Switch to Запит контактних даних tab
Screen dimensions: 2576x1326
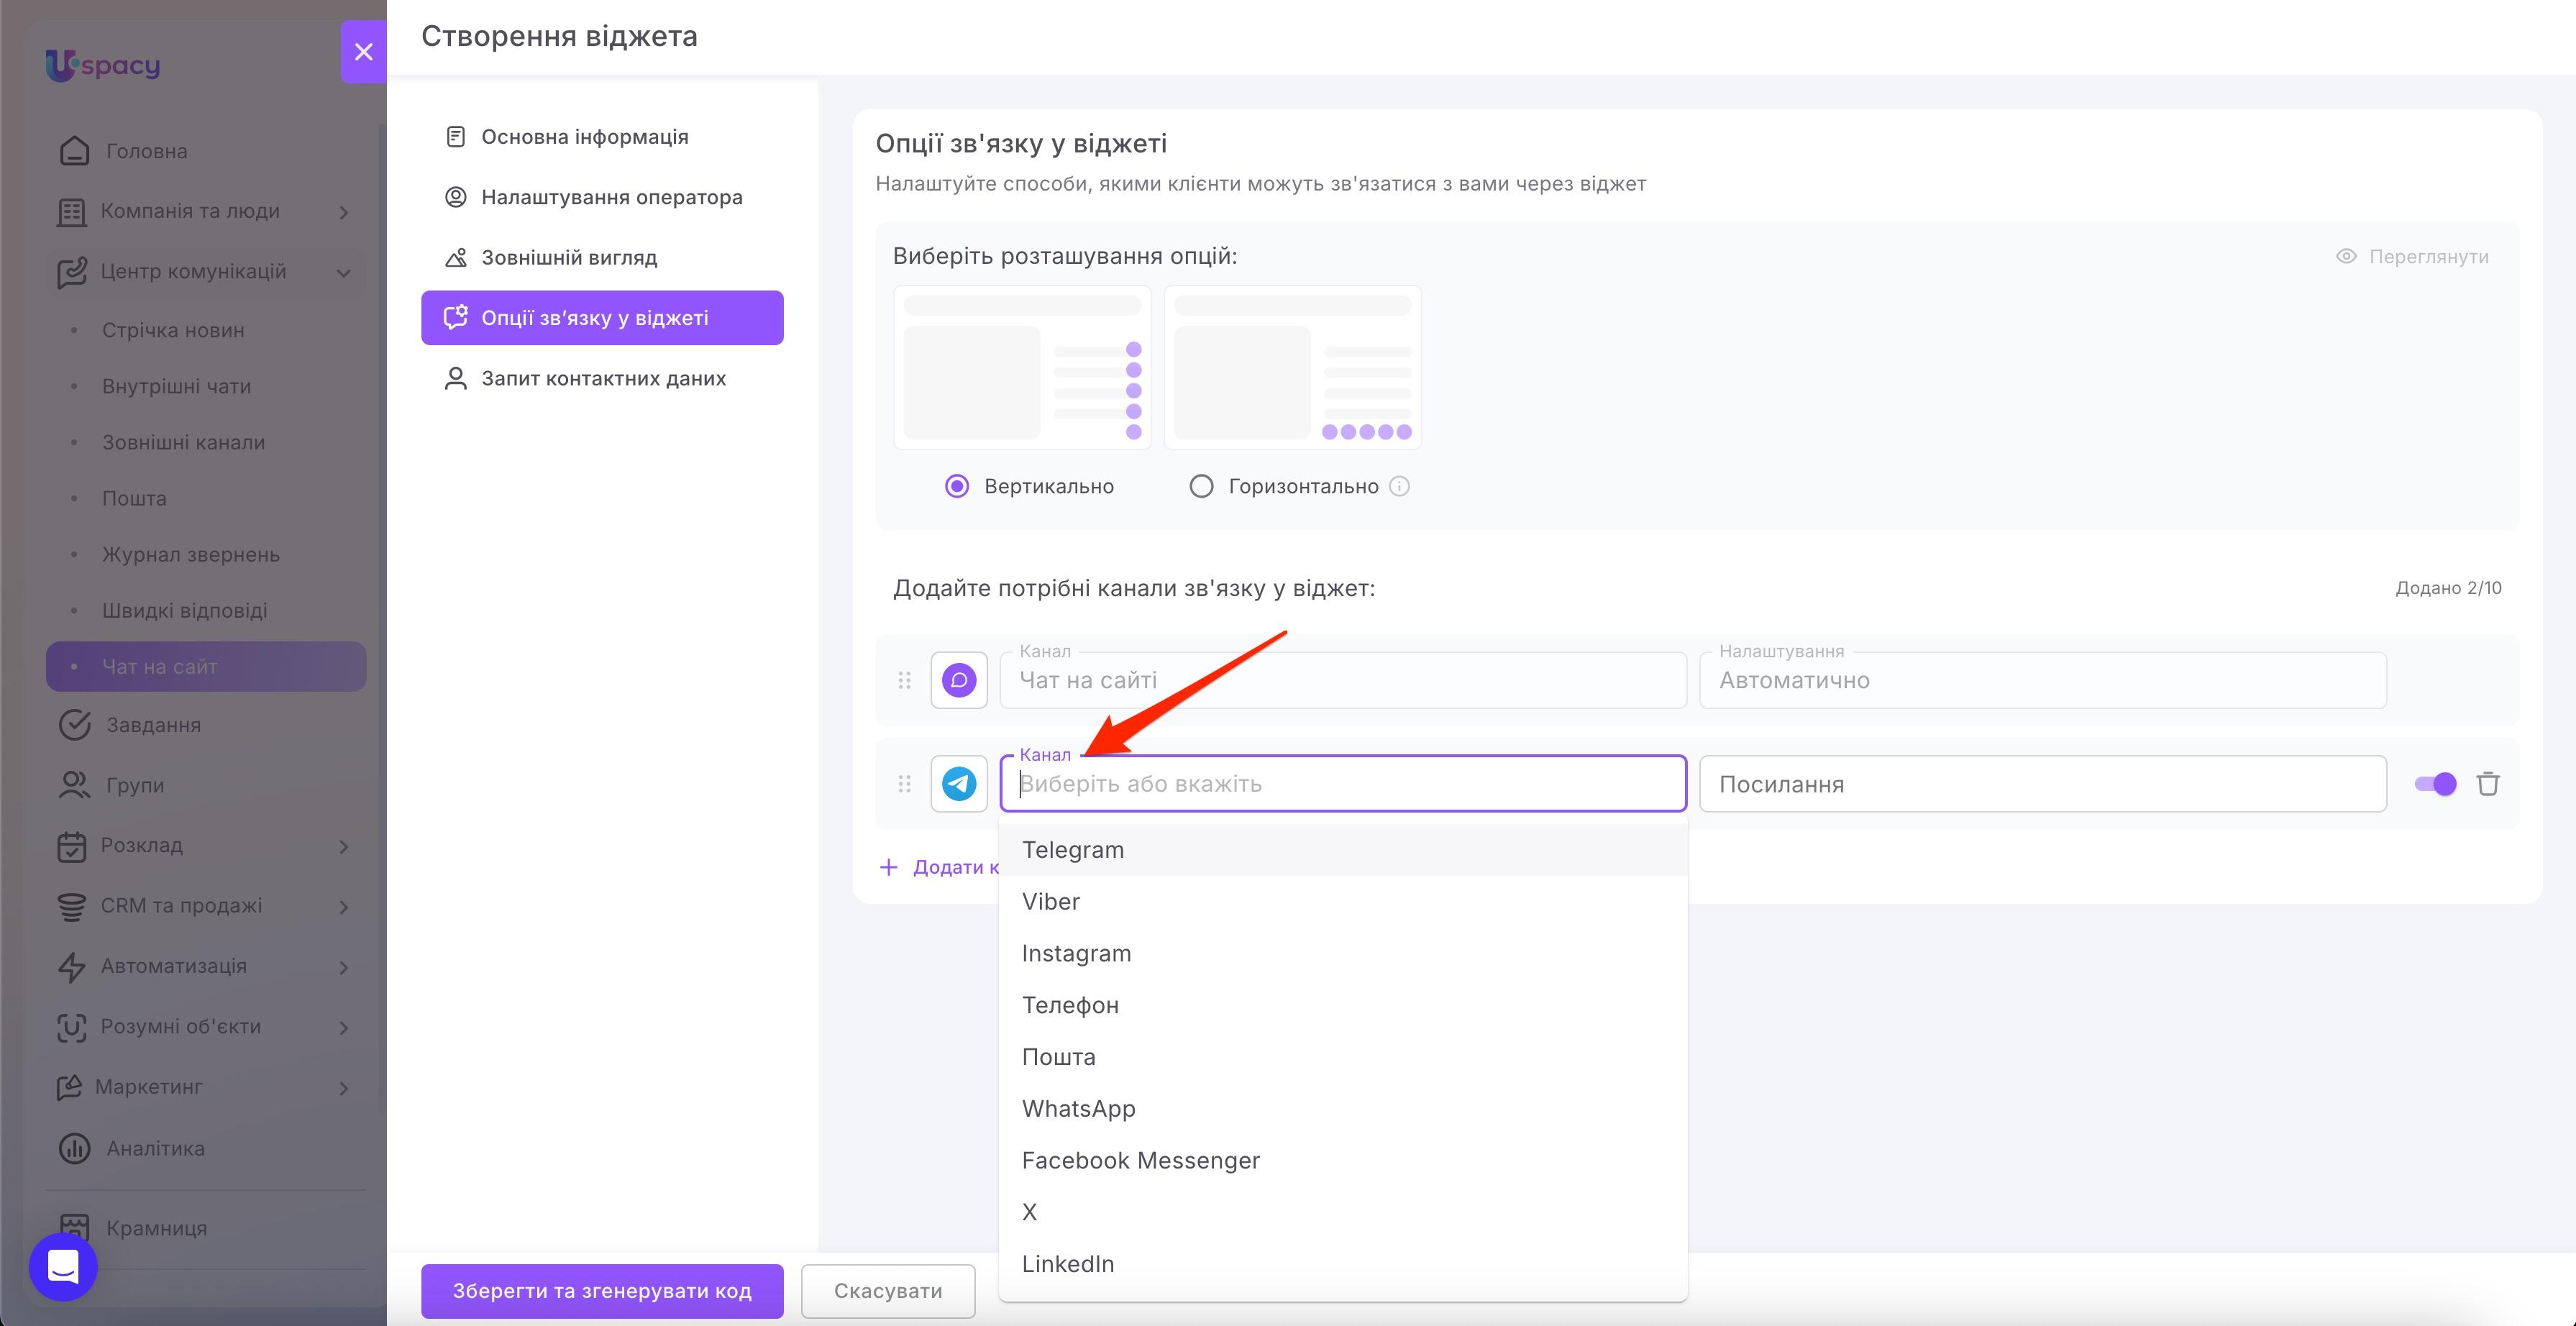click(602, 378)
